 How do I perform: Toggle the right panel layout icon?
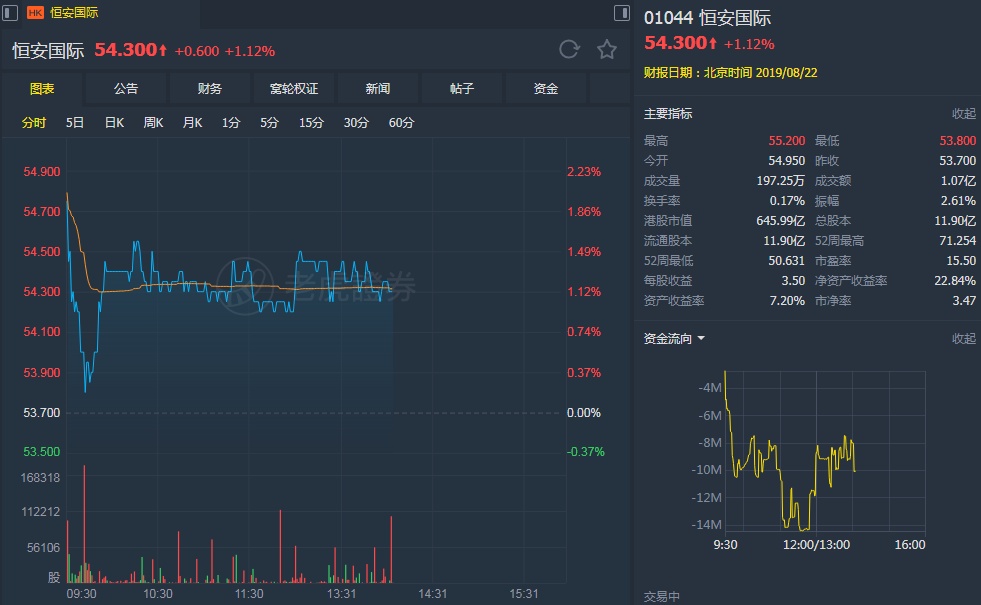click(x=621, y=13)
